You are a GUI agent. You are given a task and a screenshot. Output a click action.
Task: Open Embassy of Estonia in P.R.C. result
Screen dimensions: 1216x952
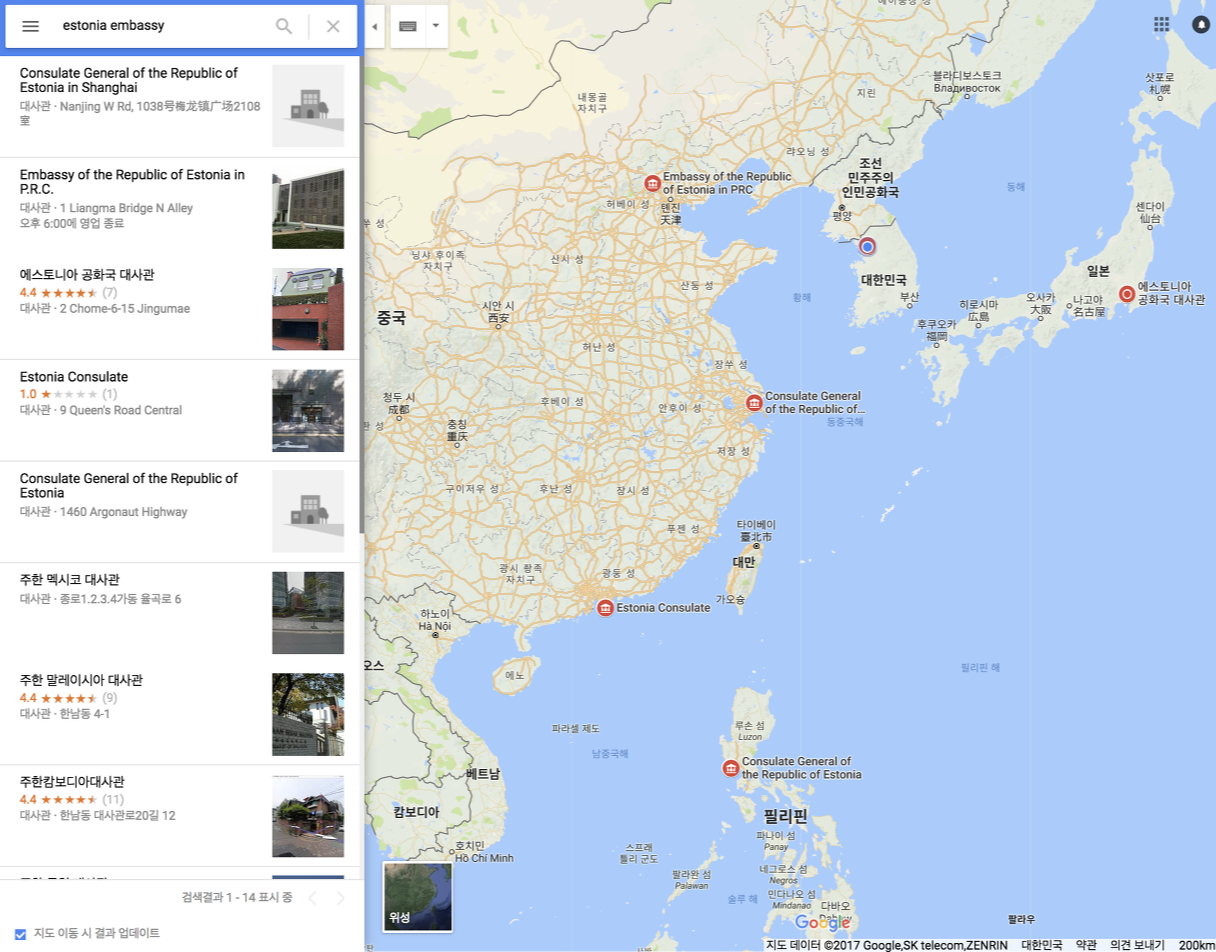tap(180, 208)
